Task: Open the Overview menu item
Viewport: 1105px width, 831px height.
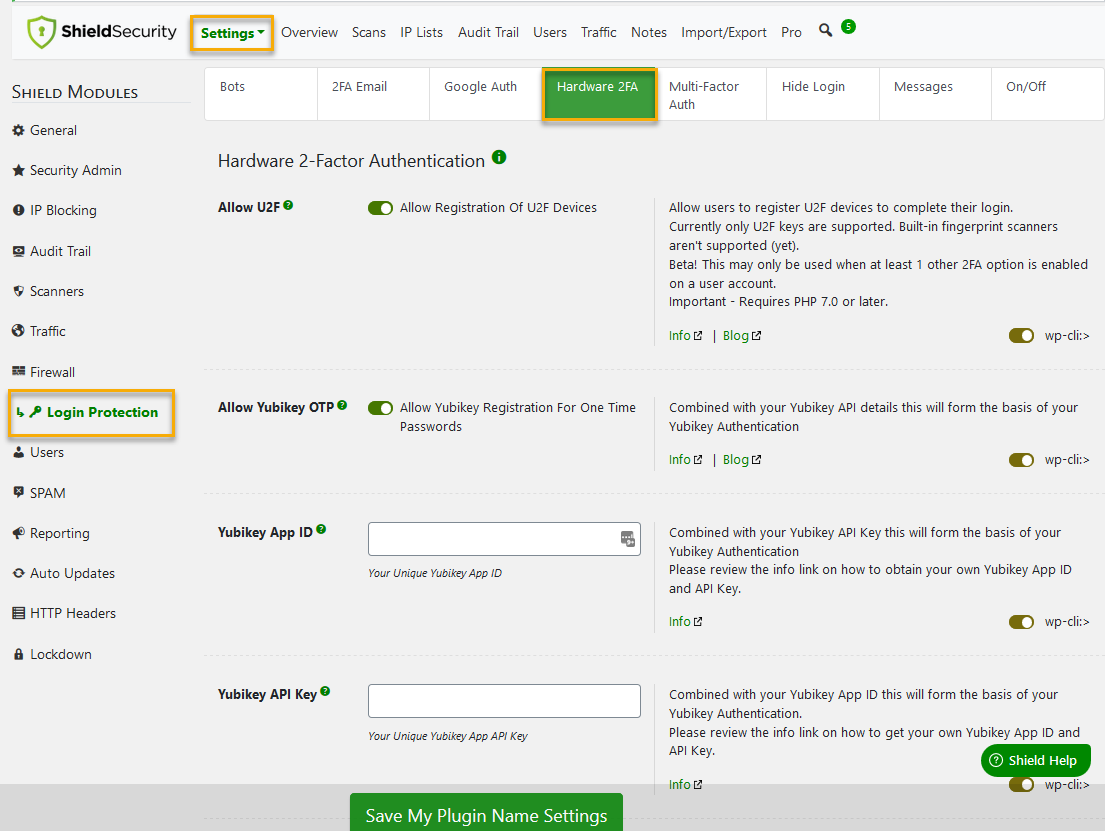Action: tap(309, 32)
